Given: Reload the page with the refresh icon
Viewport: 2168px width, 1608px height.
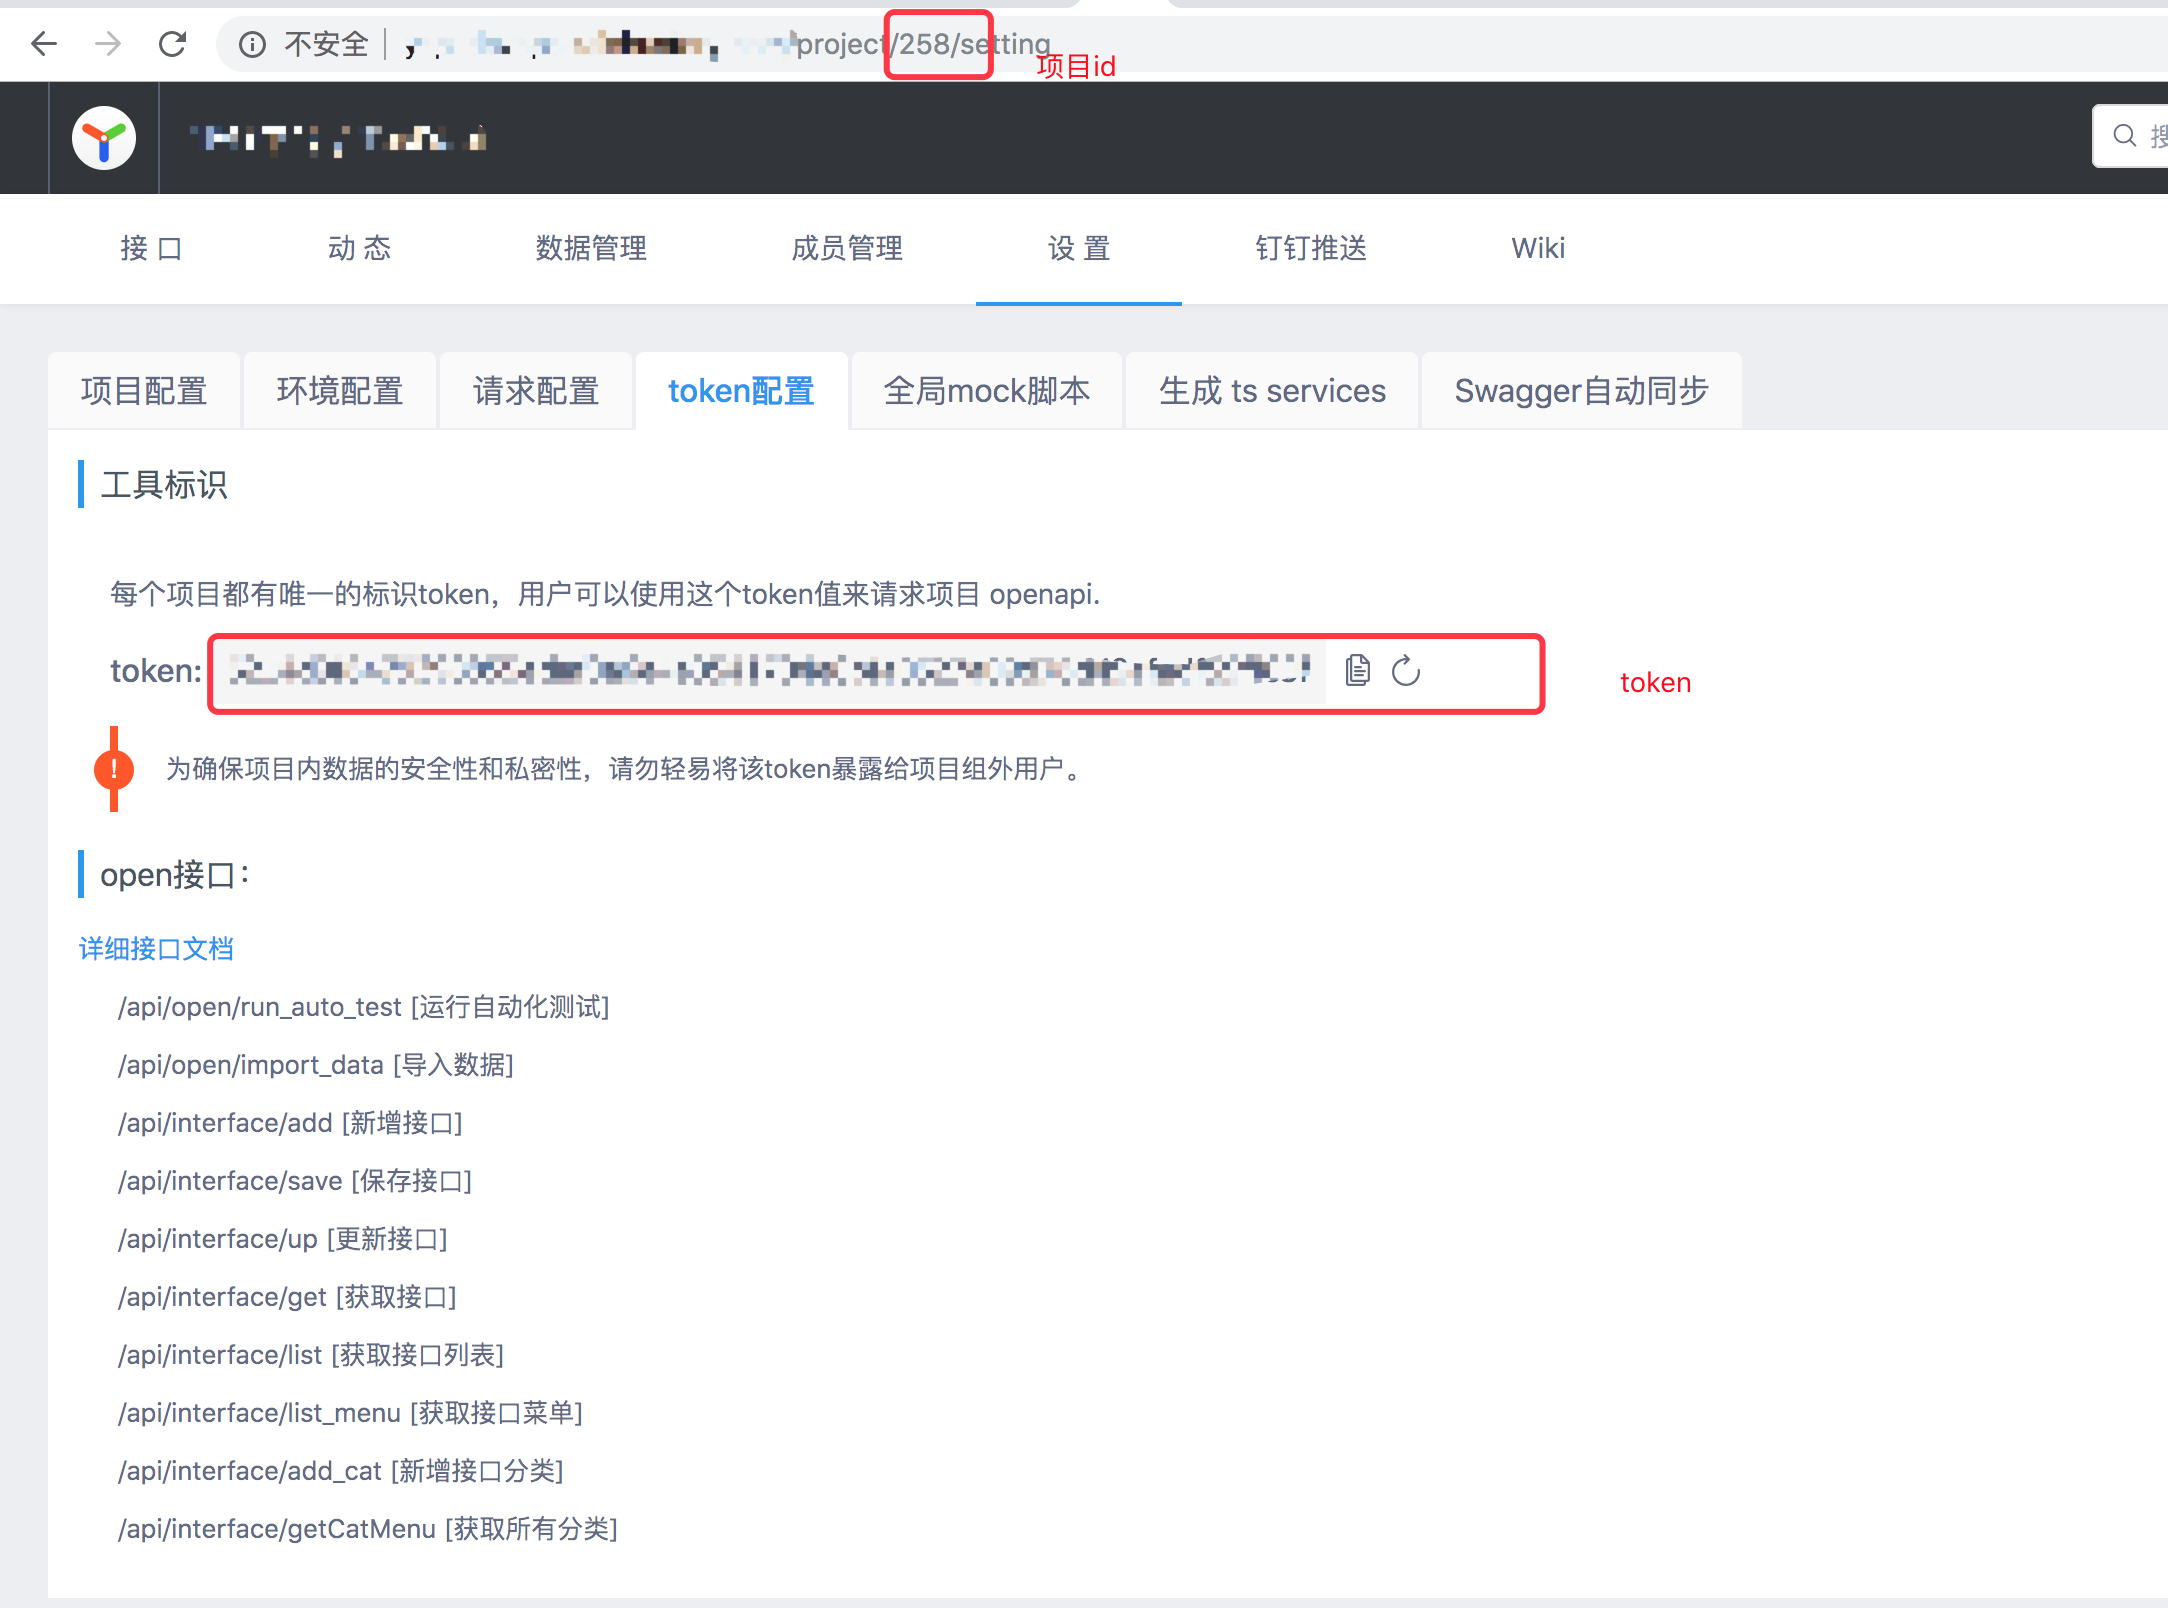Looking at the screenshot, I should (172, 43).
